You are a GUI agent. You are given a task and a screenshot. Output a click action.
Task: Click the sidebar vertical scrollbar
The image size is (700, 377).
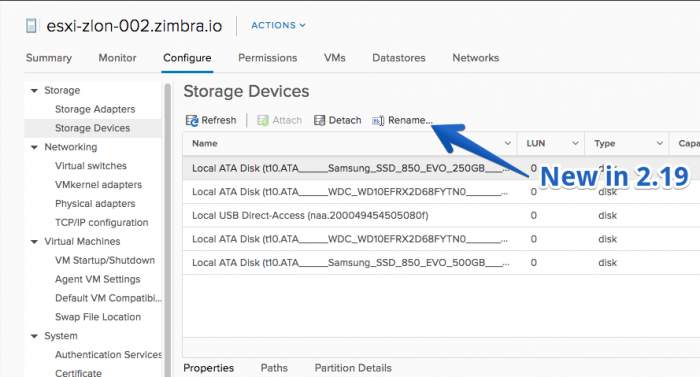tap(168, 230)
